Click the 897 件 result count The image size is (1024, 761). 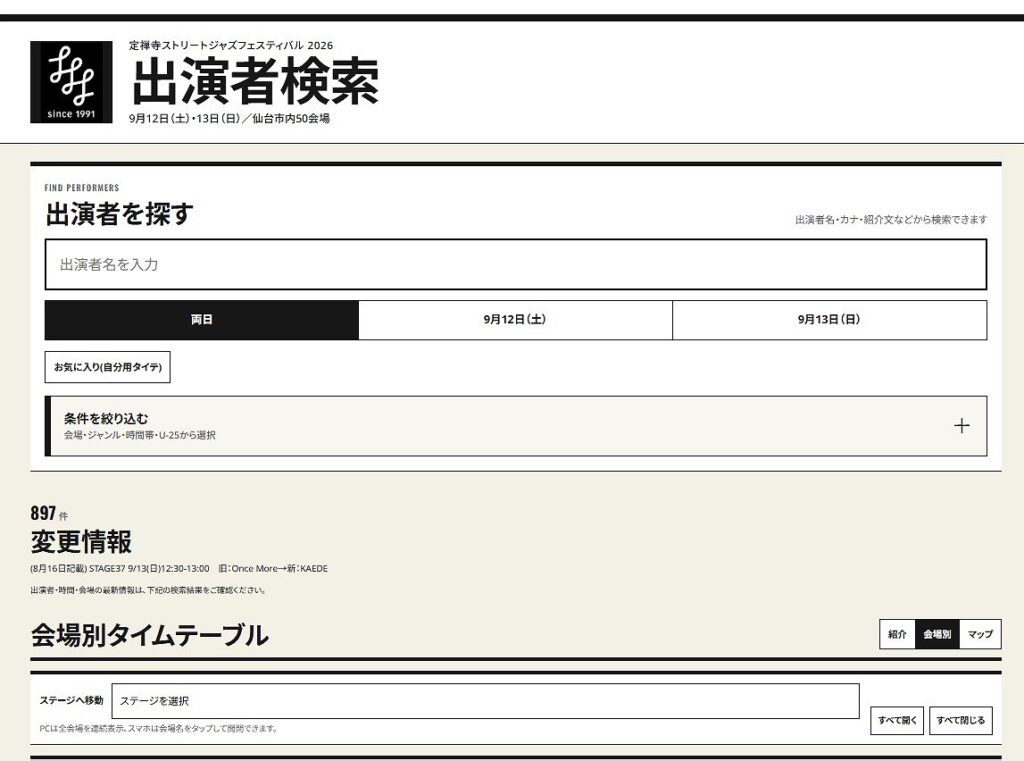click(49, 513)
